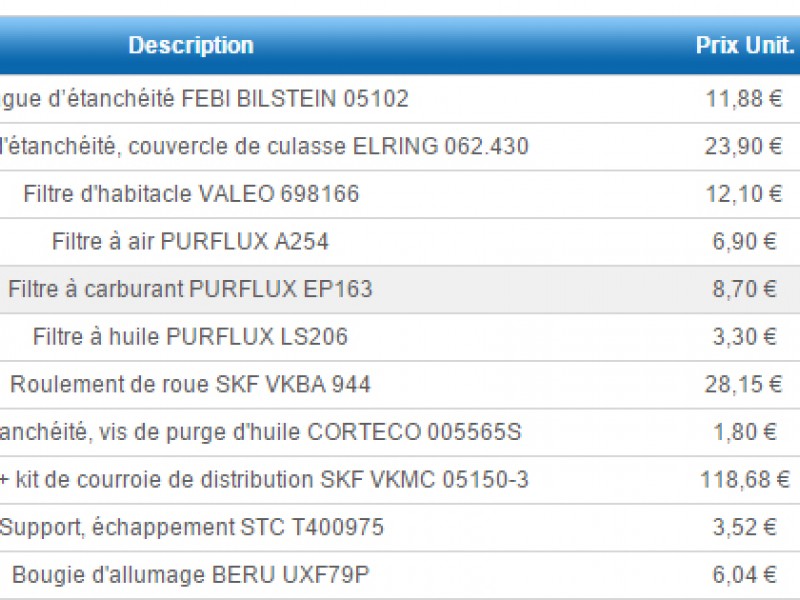This screenshot has width=800, height=600.
Task: Click the 6,04 € price cell
Action: pos(744,575)
